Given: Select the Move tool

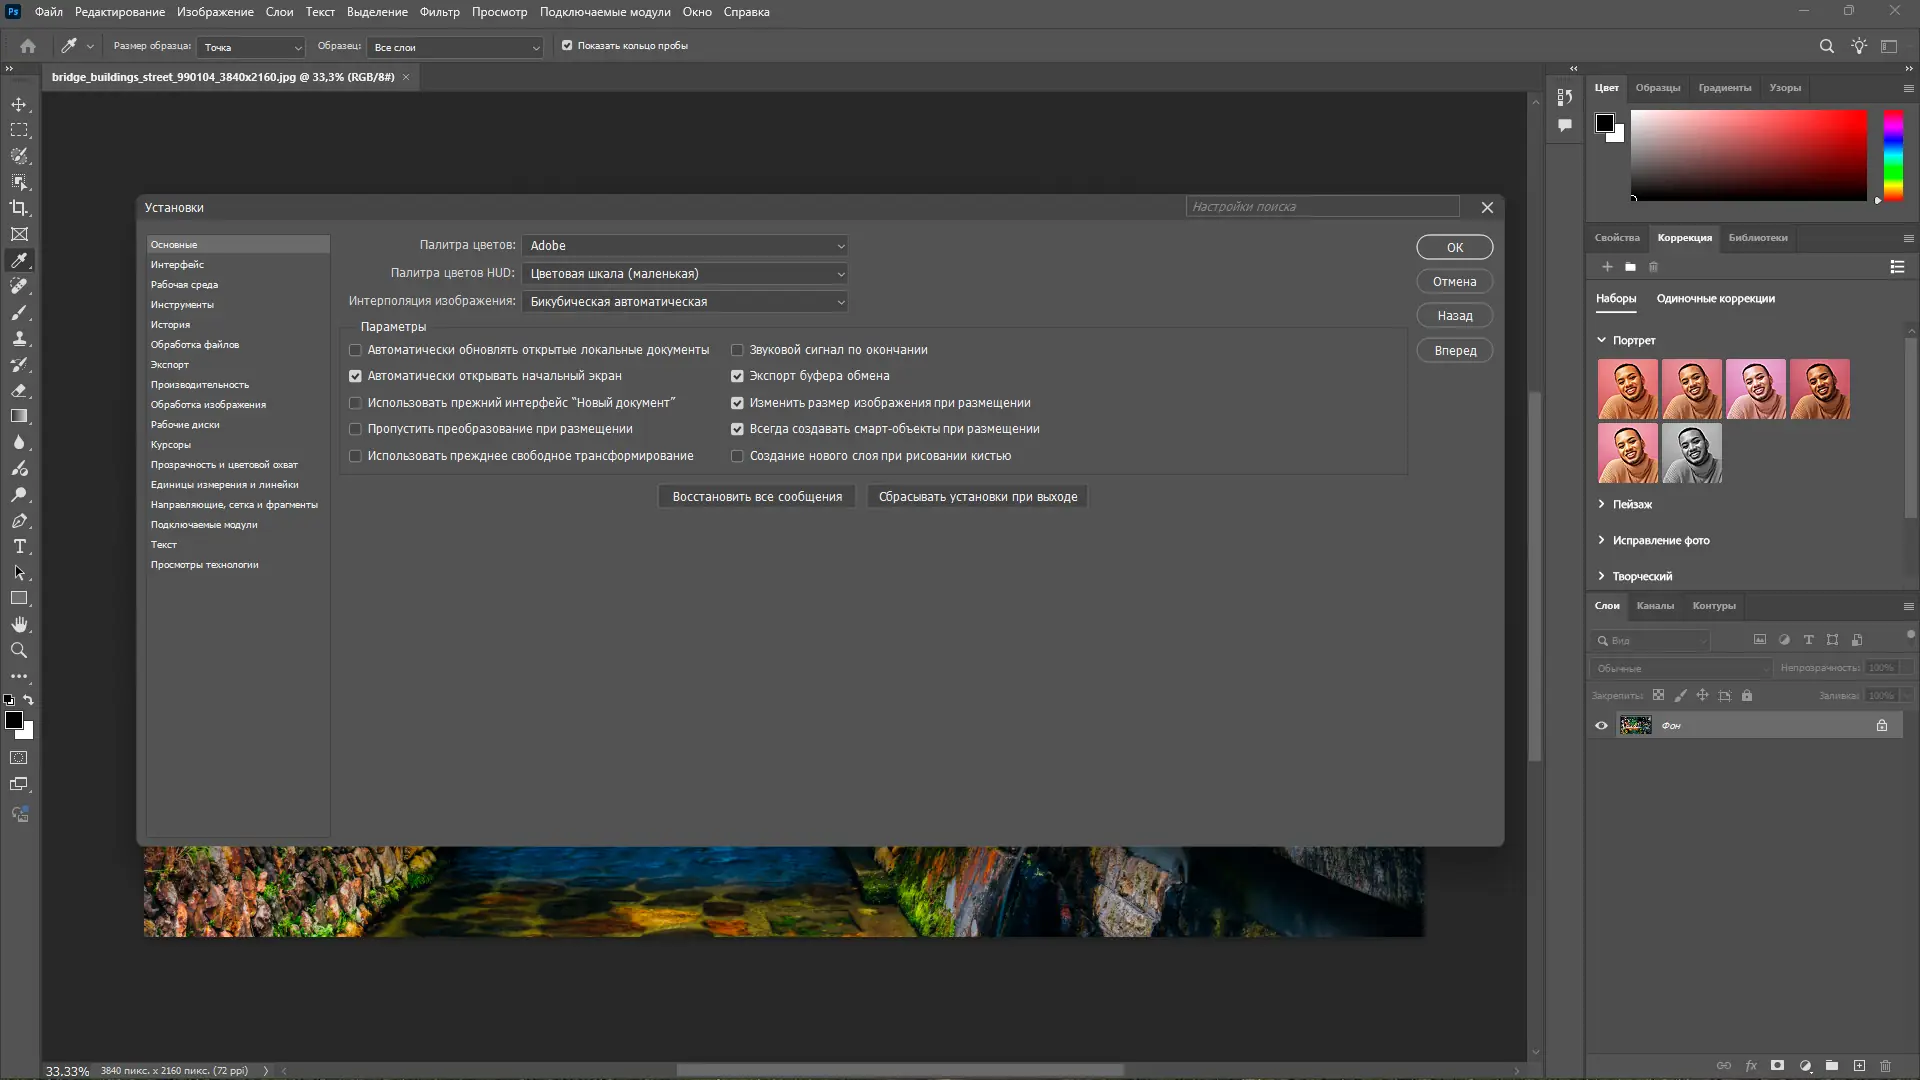Looking at the screenshot, I should click(x=19, y=104).
